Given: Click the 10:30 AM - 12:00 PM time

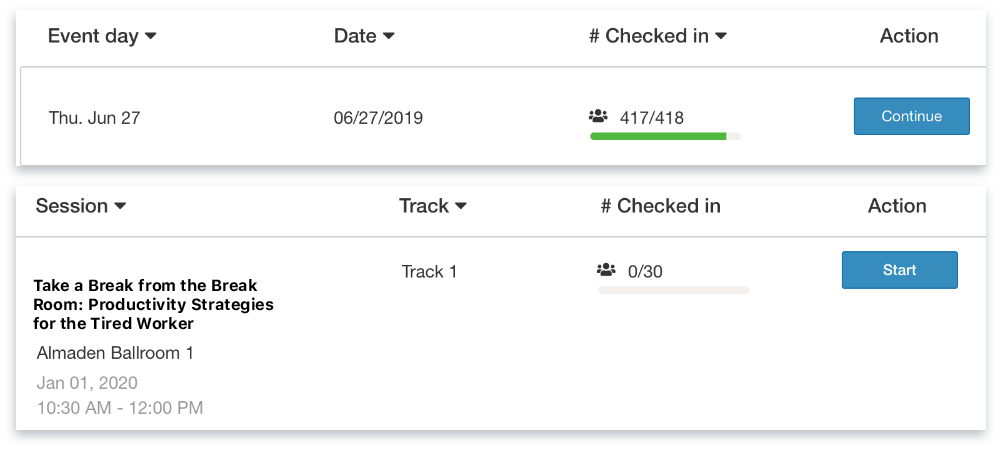Looking at the screenshot, I should tap(120, 407).
